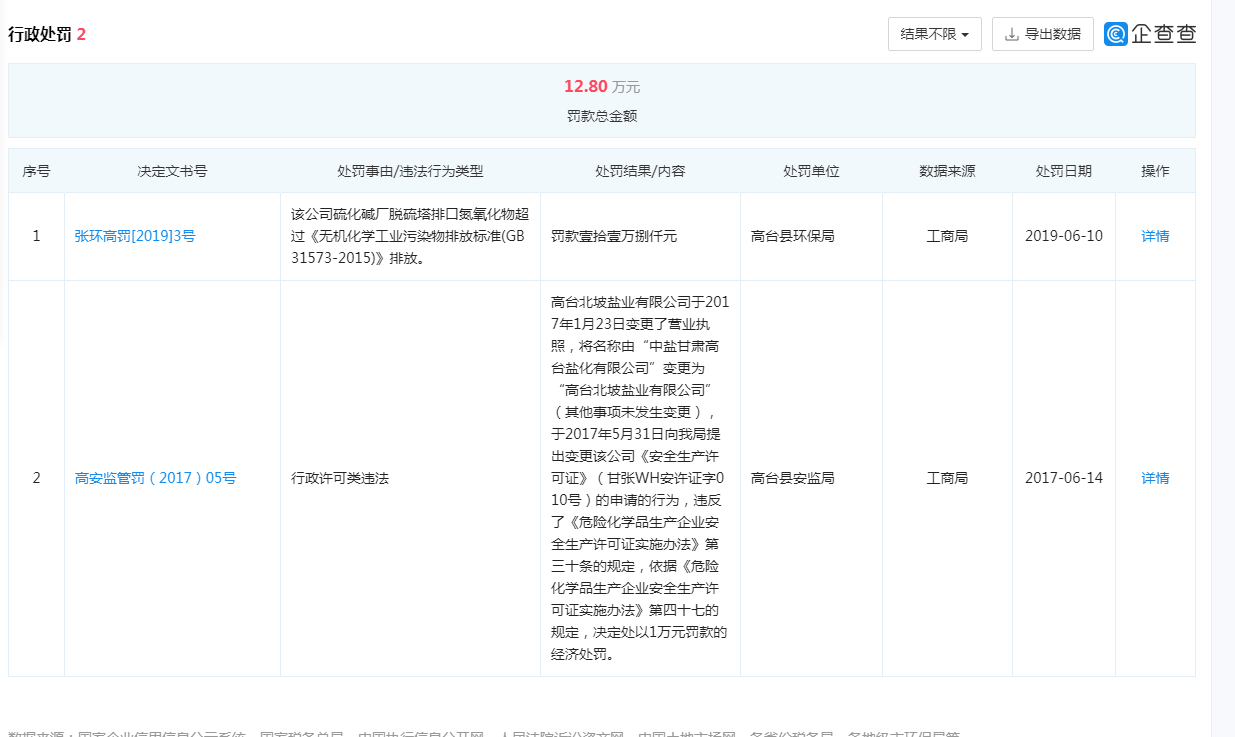Open document link 高安监管罚（2017）05号

coord(156,478)
